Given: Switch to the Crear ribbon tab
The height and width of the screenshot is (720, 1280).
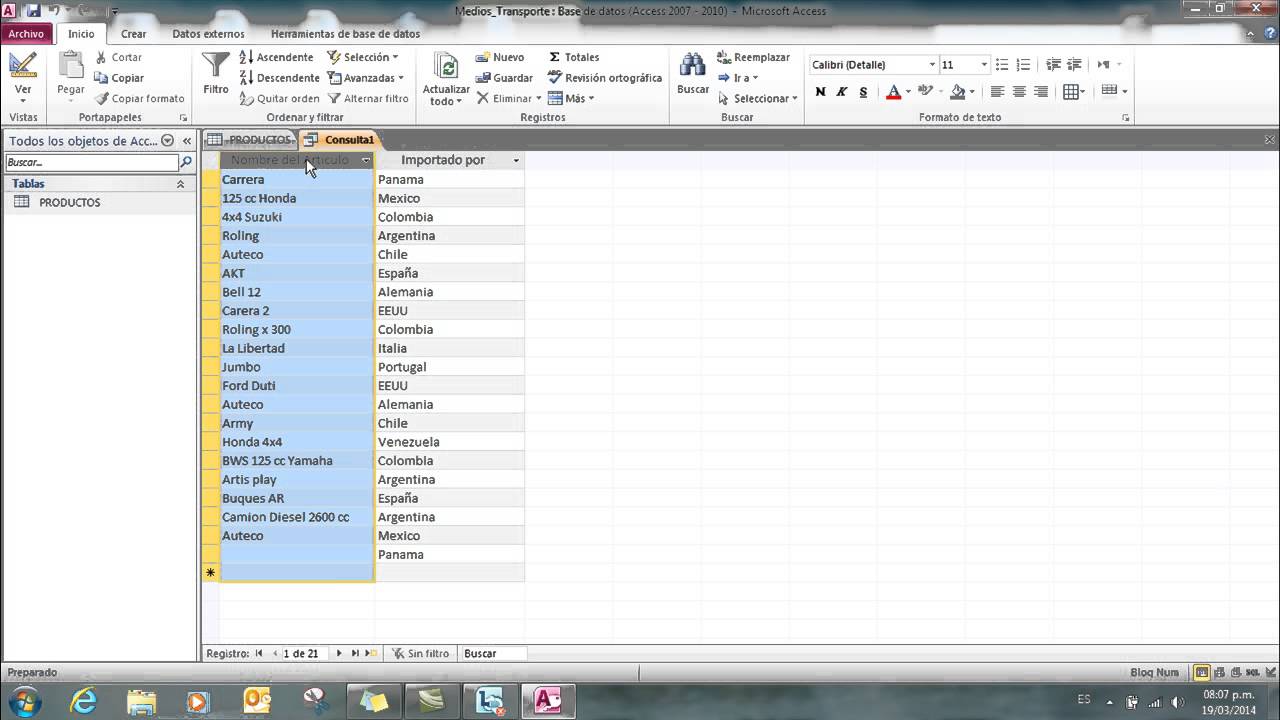Looking at the screenshot, I should click(x=133, y=34).
